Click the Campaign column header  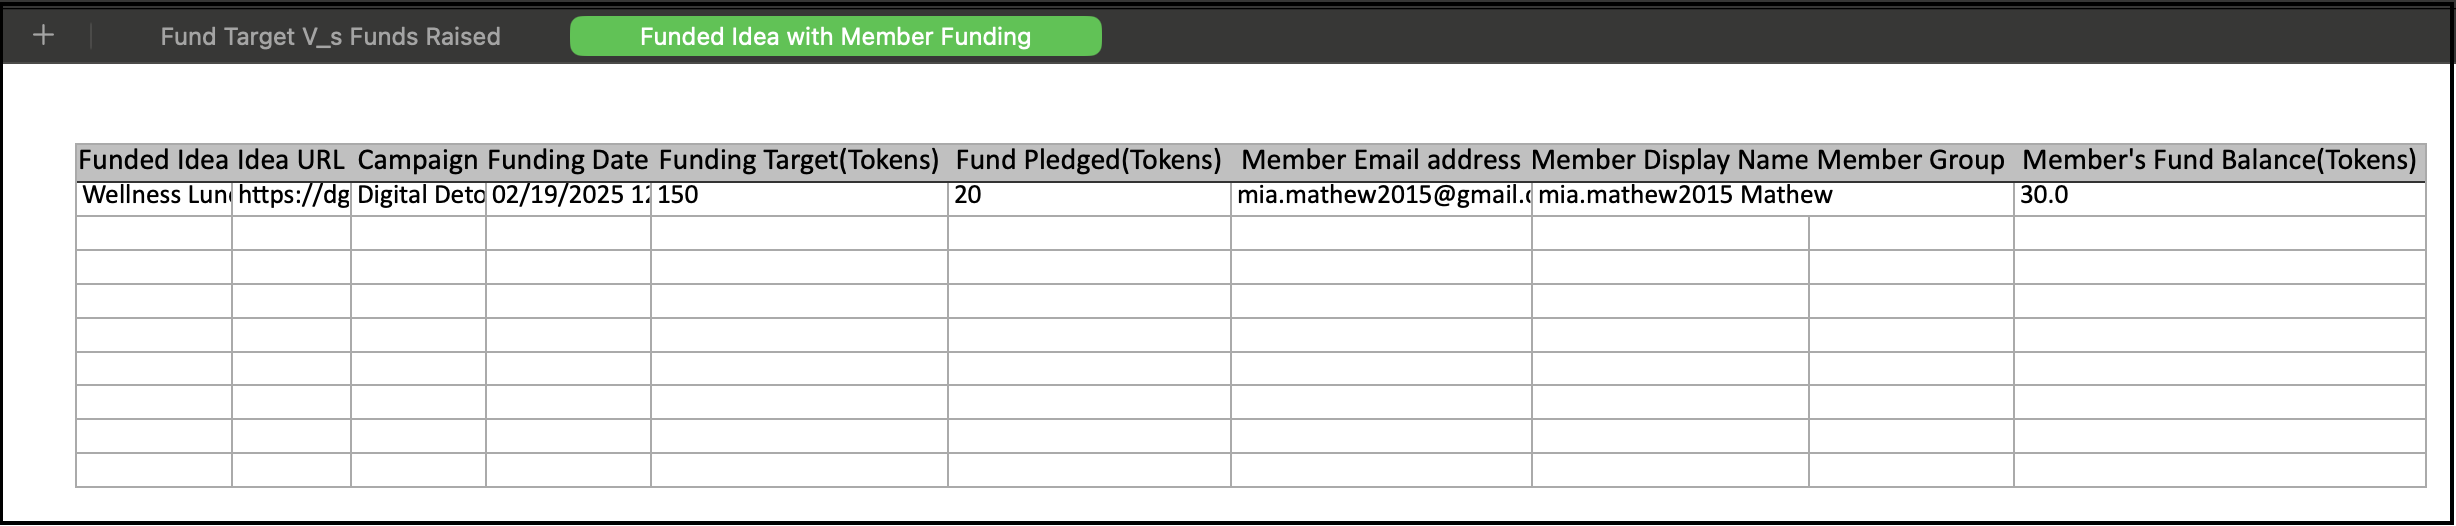[x=418, y=161]
